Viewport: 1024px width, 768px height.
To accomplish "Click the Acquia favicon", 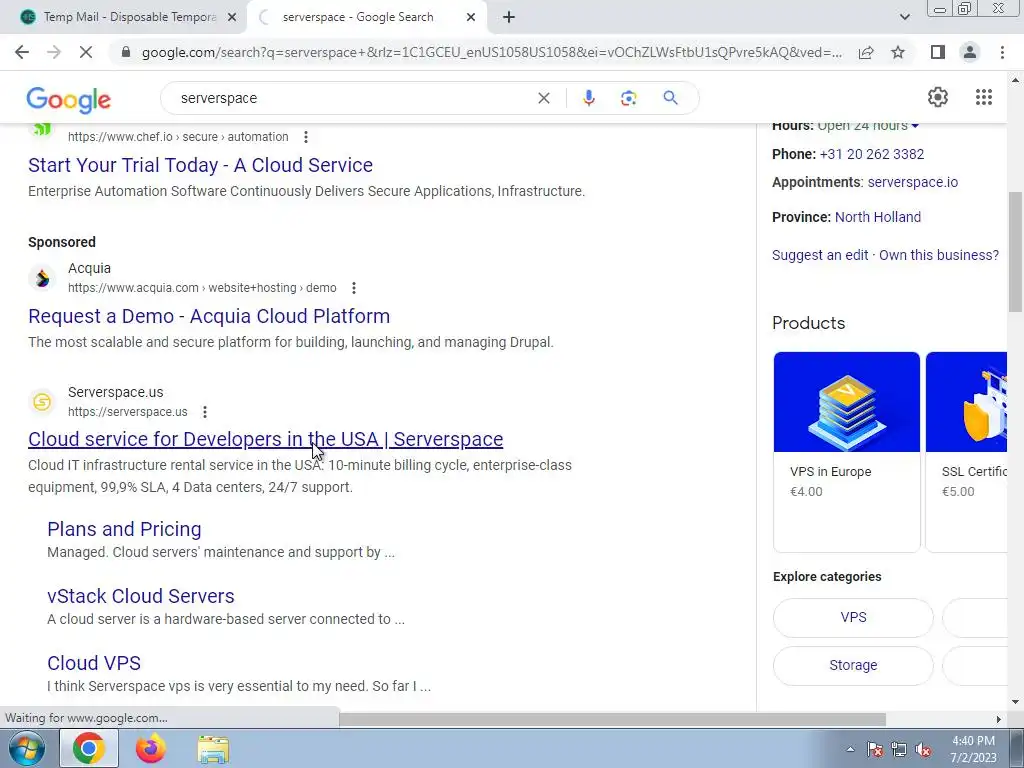I will (42, 278).
